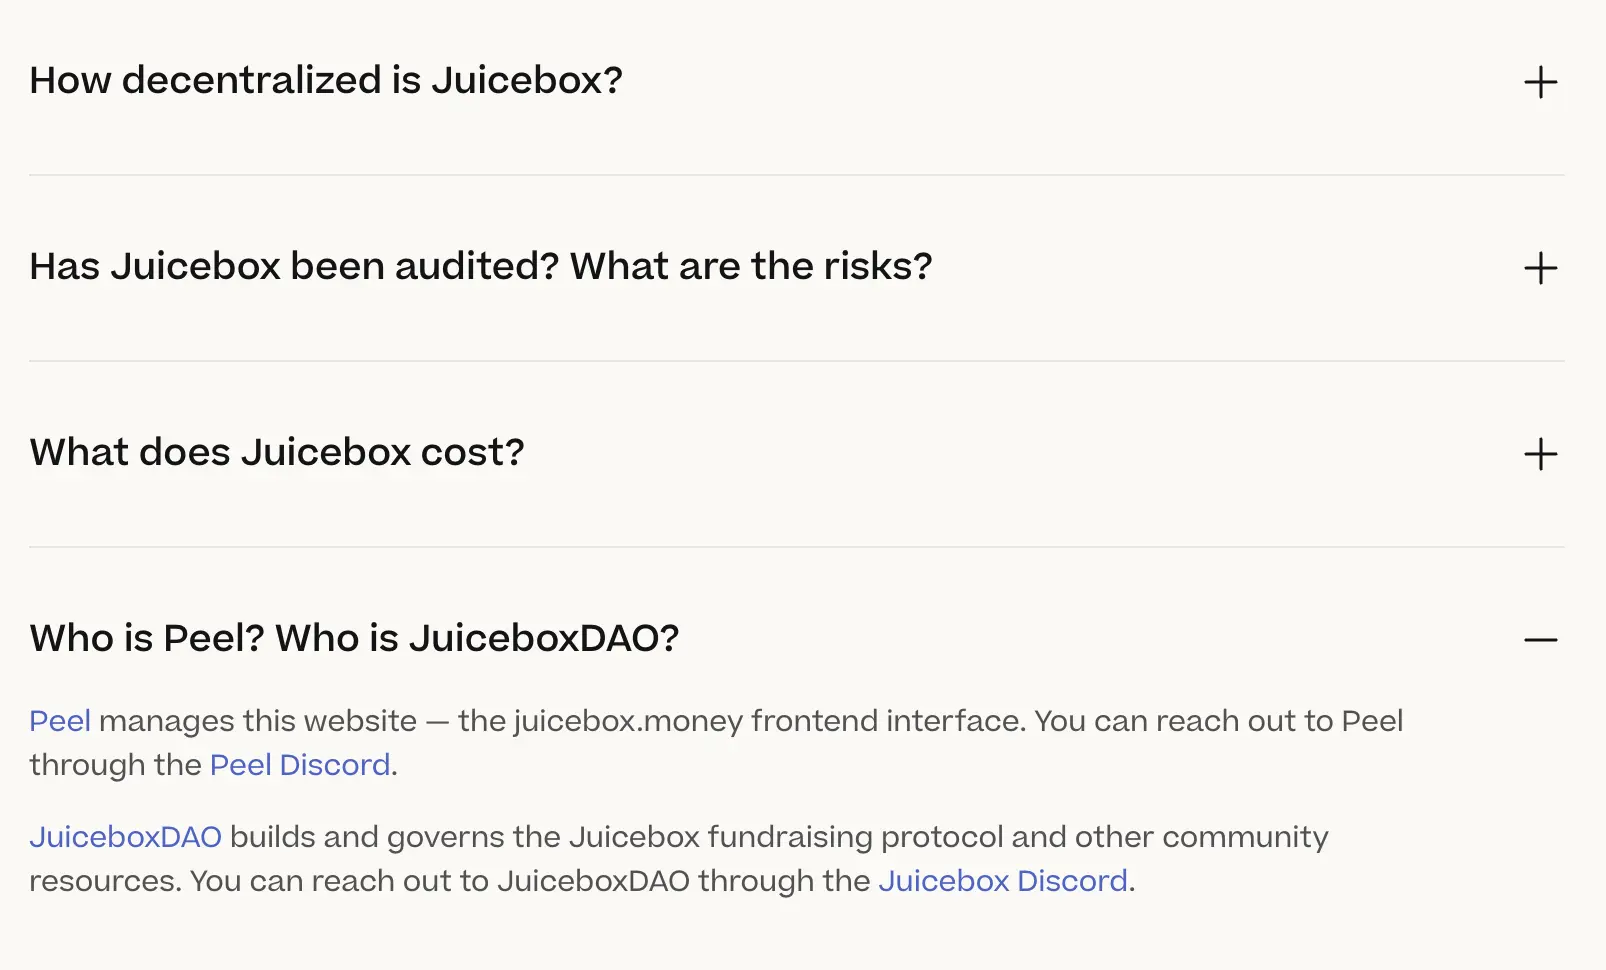Open the Peel link
The image size is (1606, 970).
[x=60, y=720]
